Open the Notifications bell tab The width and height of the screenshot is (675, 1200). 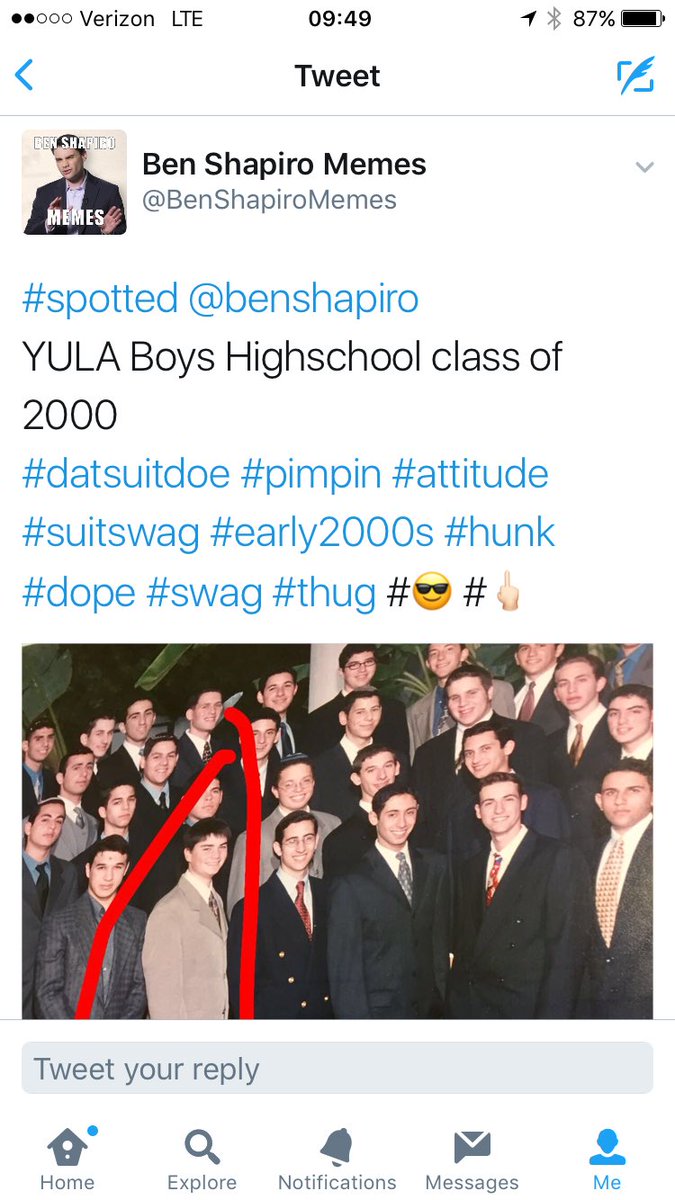tap(337, 1160)
